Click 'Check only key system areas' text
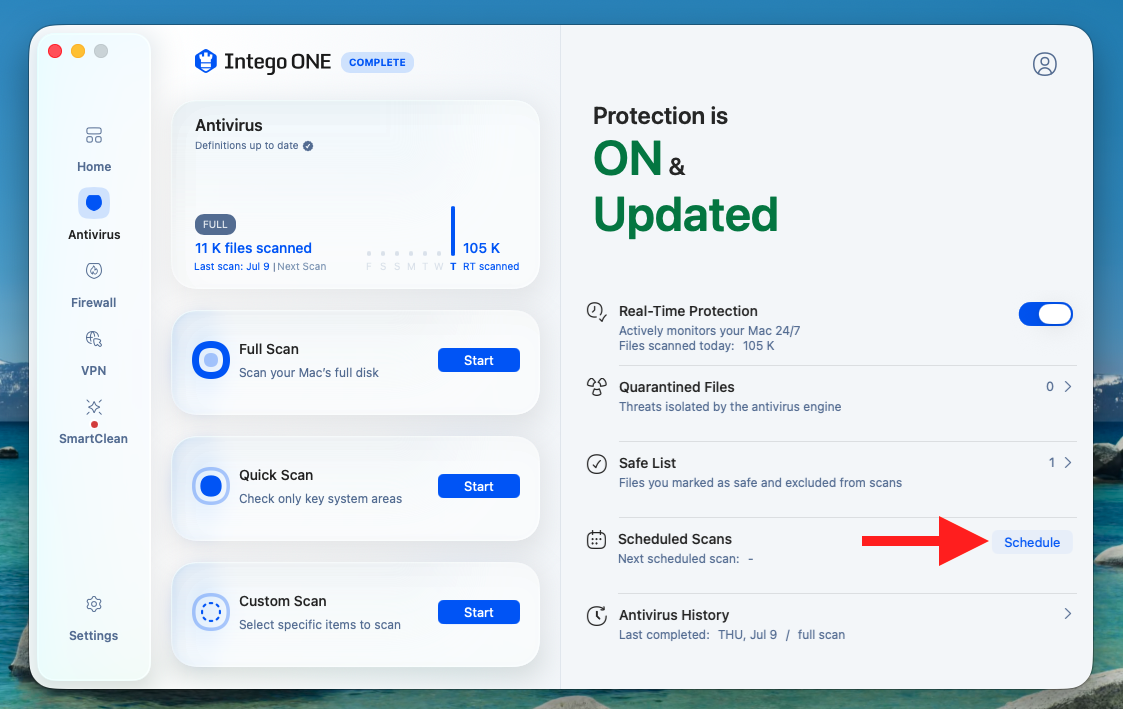1123x709 pixels. 320,498
